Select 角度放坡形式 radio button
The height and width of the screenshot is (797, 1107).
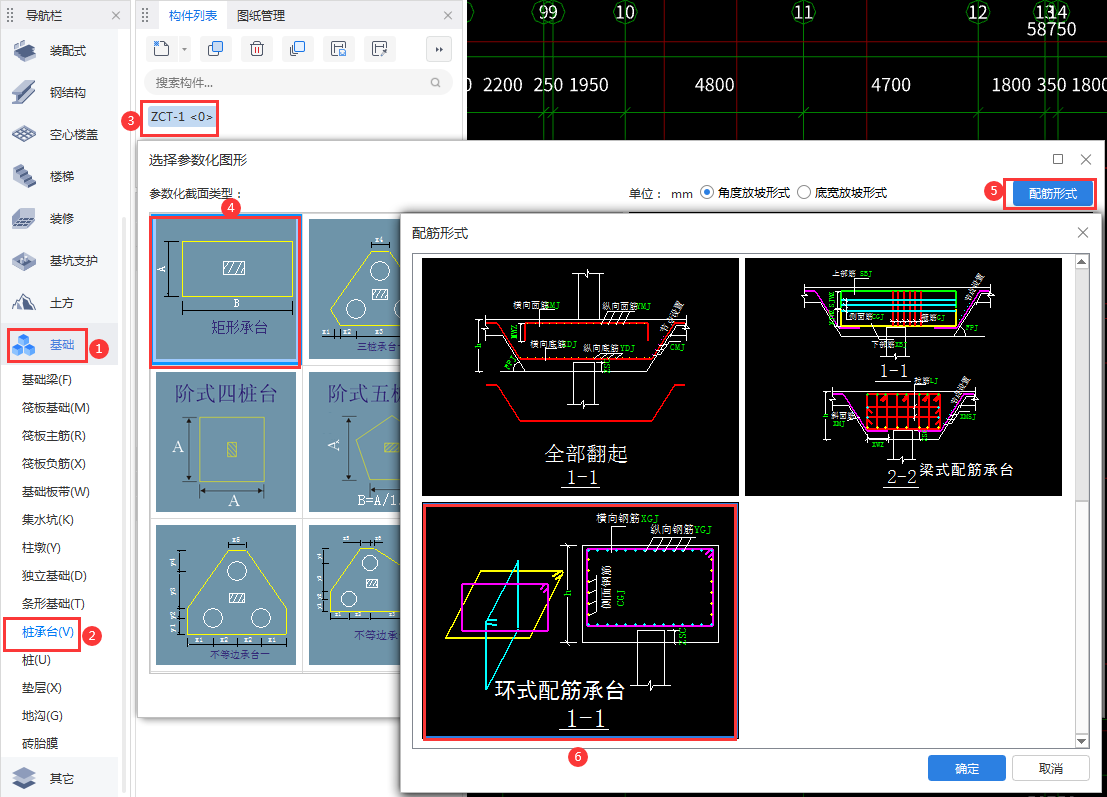pyautogui.click(x=707, y=192)
